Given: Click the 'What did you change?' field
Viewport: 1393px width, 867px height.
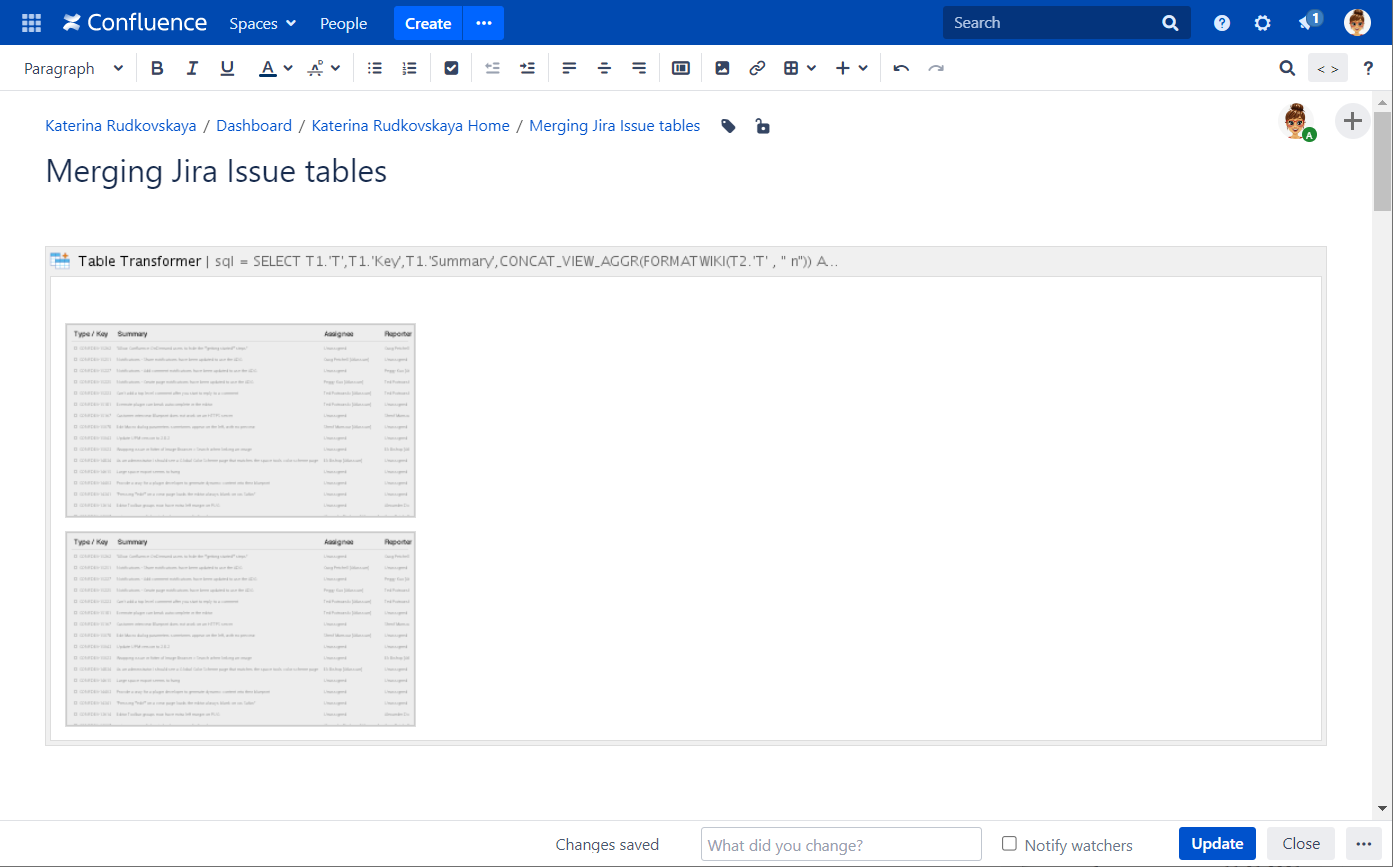Looking at the screenshot, I should point(841,844).
